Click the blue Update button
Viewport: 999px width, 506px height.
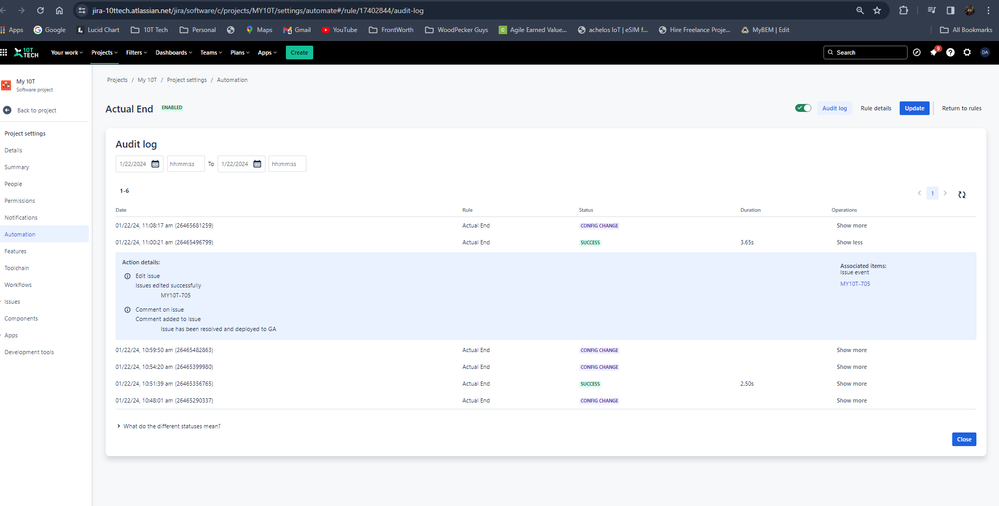click(914, 108)
